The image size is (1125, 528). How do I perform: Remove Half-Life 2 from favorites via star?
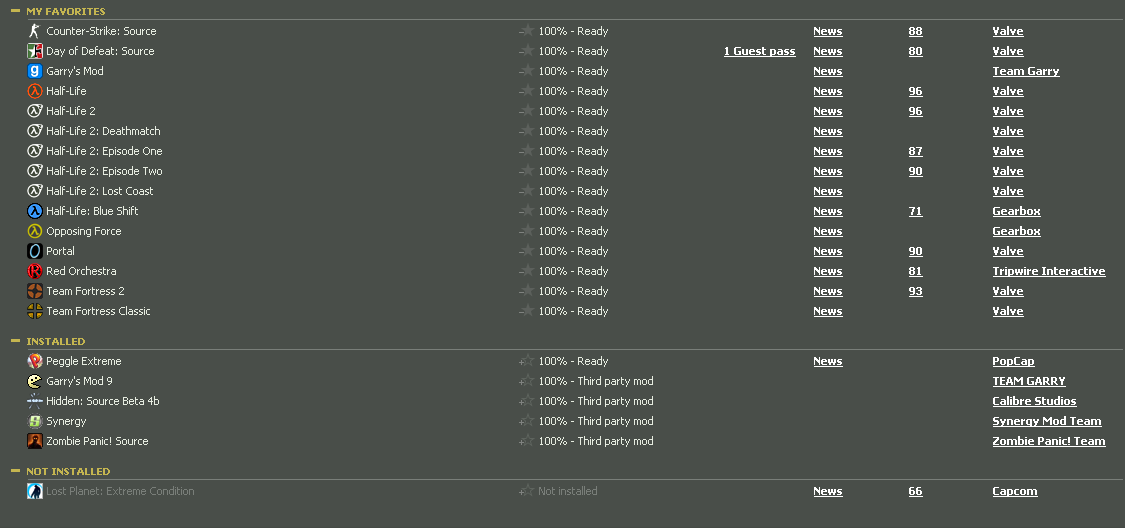click(526, 110)
